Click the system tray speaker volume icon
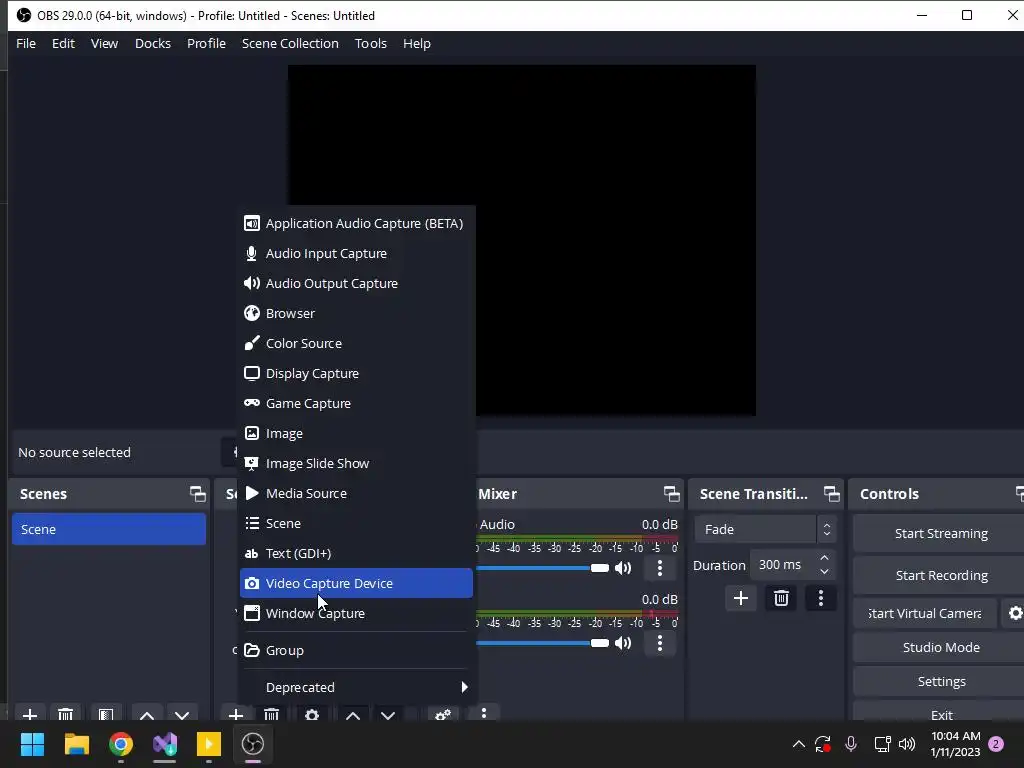 (x=907, y=744)
